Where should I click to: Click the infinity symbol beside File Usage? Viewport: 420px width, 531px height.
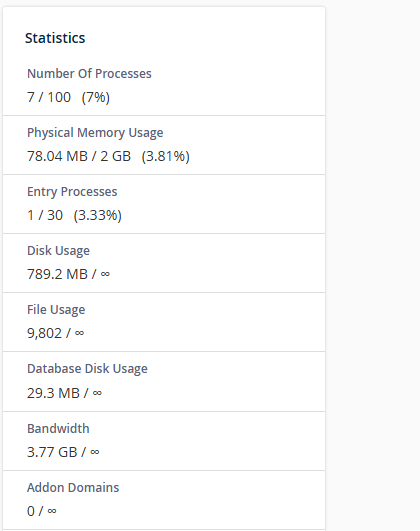(x=79, y=333)
